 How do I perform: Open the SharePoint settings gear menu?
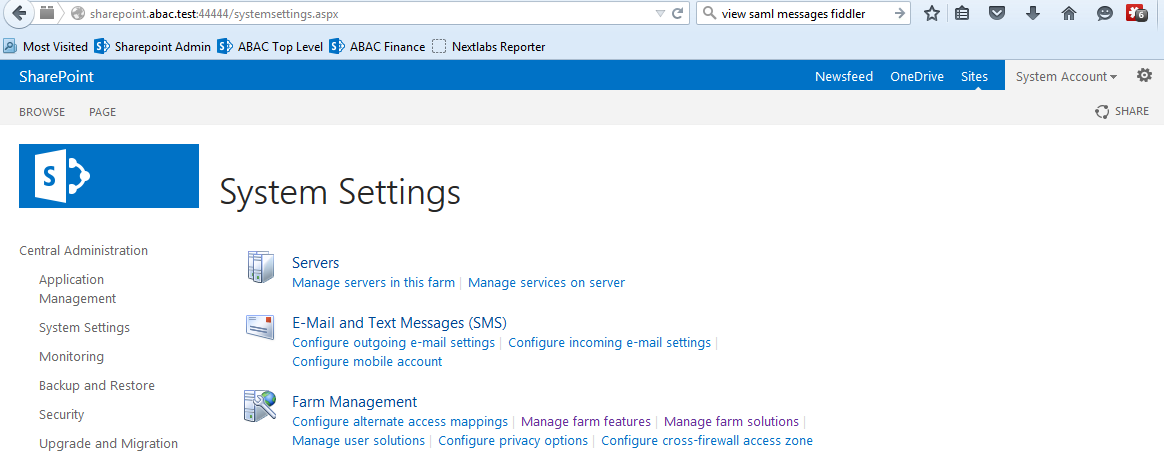tap(1144, 76)
